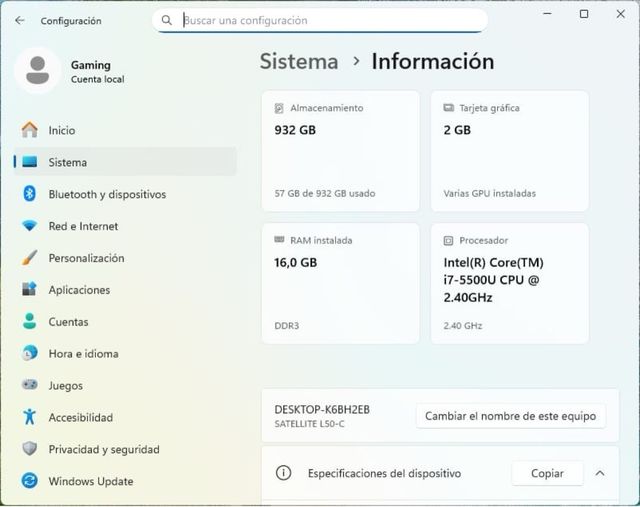
Task: Click the Especificaciones del dispositivo heading
Action: (384, 473)
